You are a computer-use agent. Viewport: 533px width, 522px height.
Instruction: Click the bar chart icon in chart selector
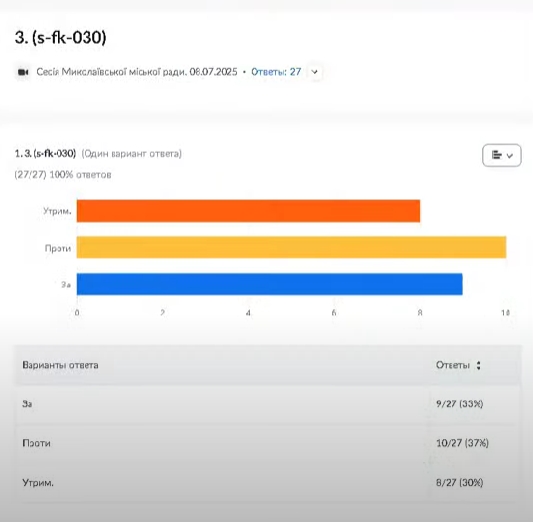(x=497, y=155)
